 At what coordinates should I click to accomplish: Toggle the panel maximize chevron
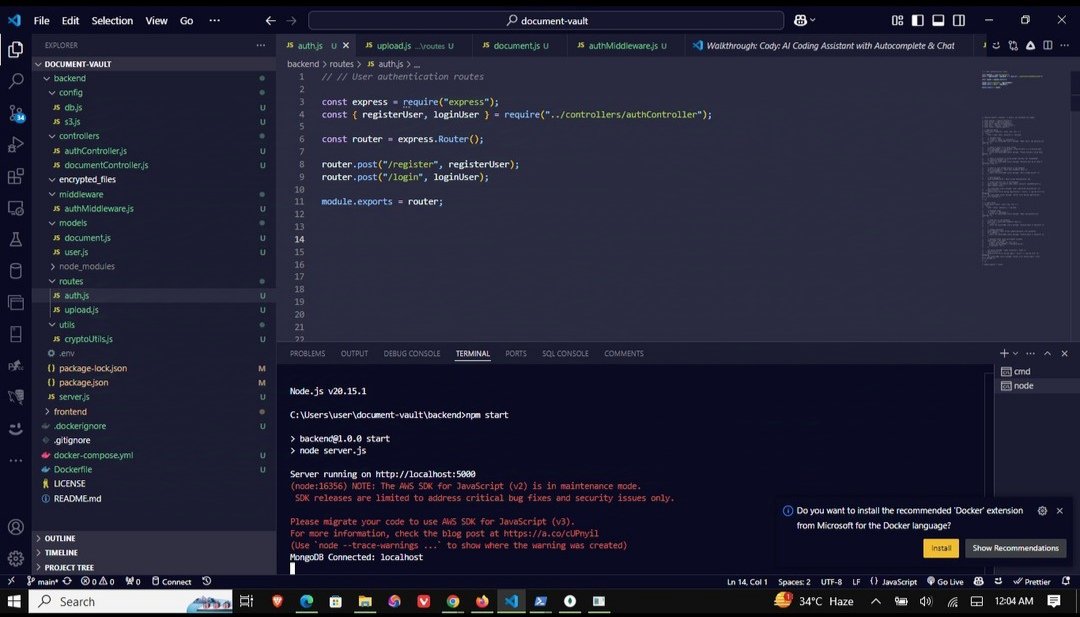pos(1047,353)
